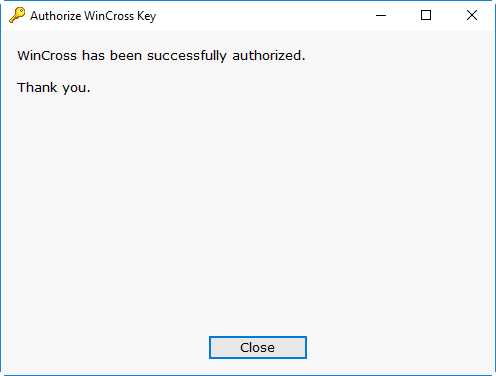The height and width of the screenshot is (376, 496).
Task: Open the system menu via the key icon
Action: point(17,15)
